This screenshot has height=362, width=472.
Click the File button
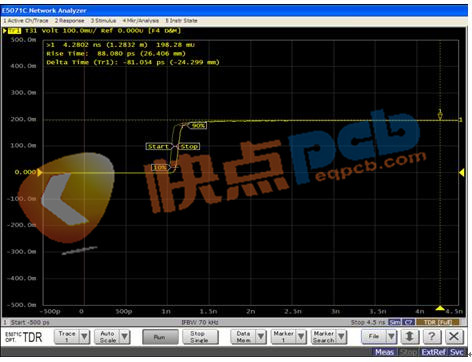pos(374,337)
